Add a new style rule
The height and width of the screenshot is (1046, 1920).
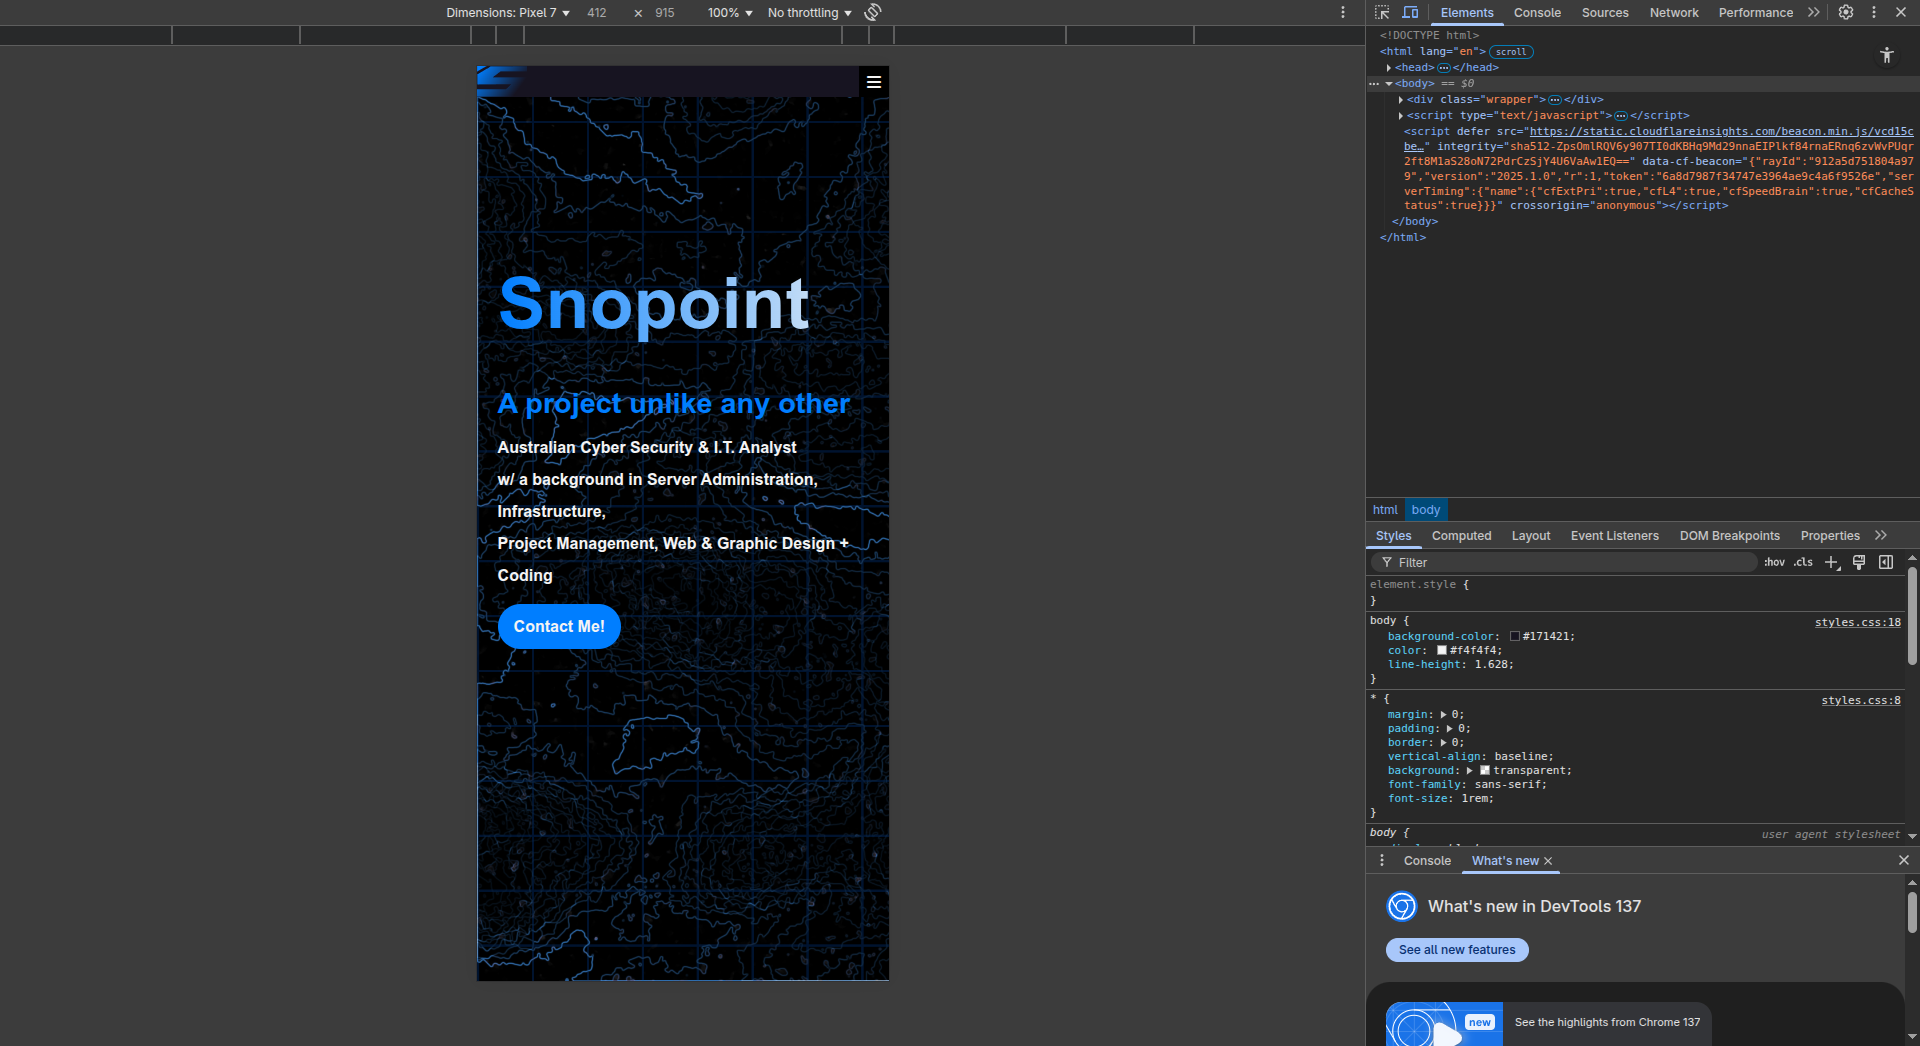point(1832,562)
